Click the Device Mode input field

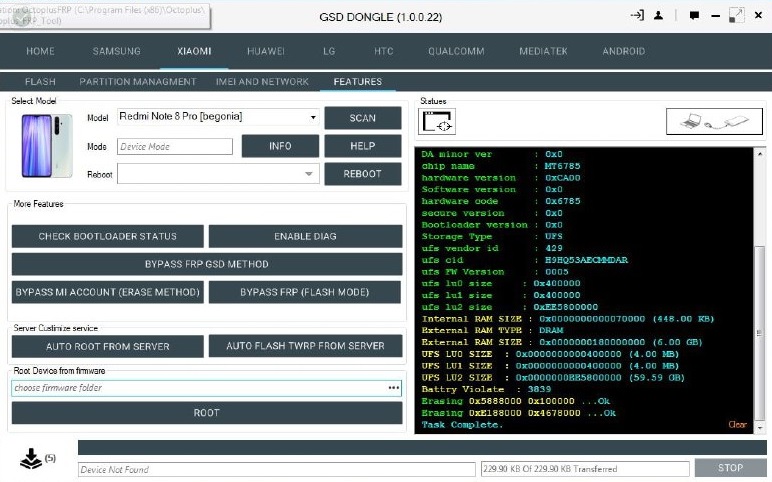175,147
